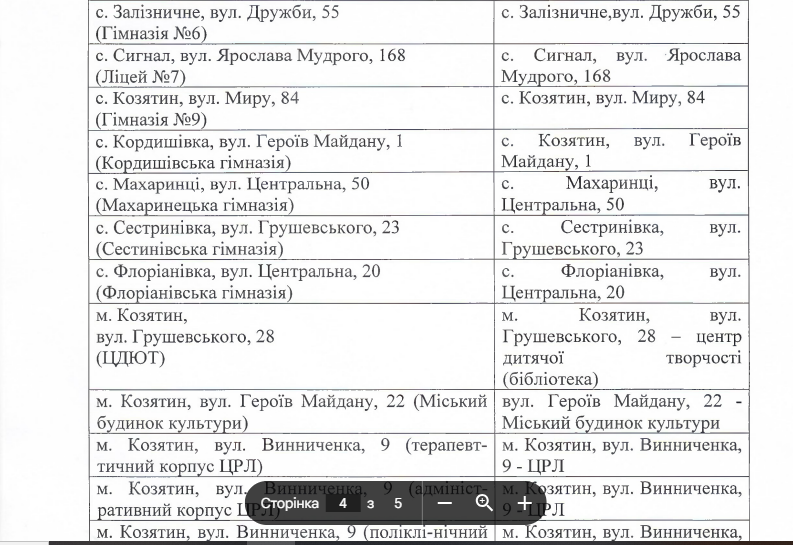Select '(Сестинівська гімназія)' text in left column

(187, 249)
